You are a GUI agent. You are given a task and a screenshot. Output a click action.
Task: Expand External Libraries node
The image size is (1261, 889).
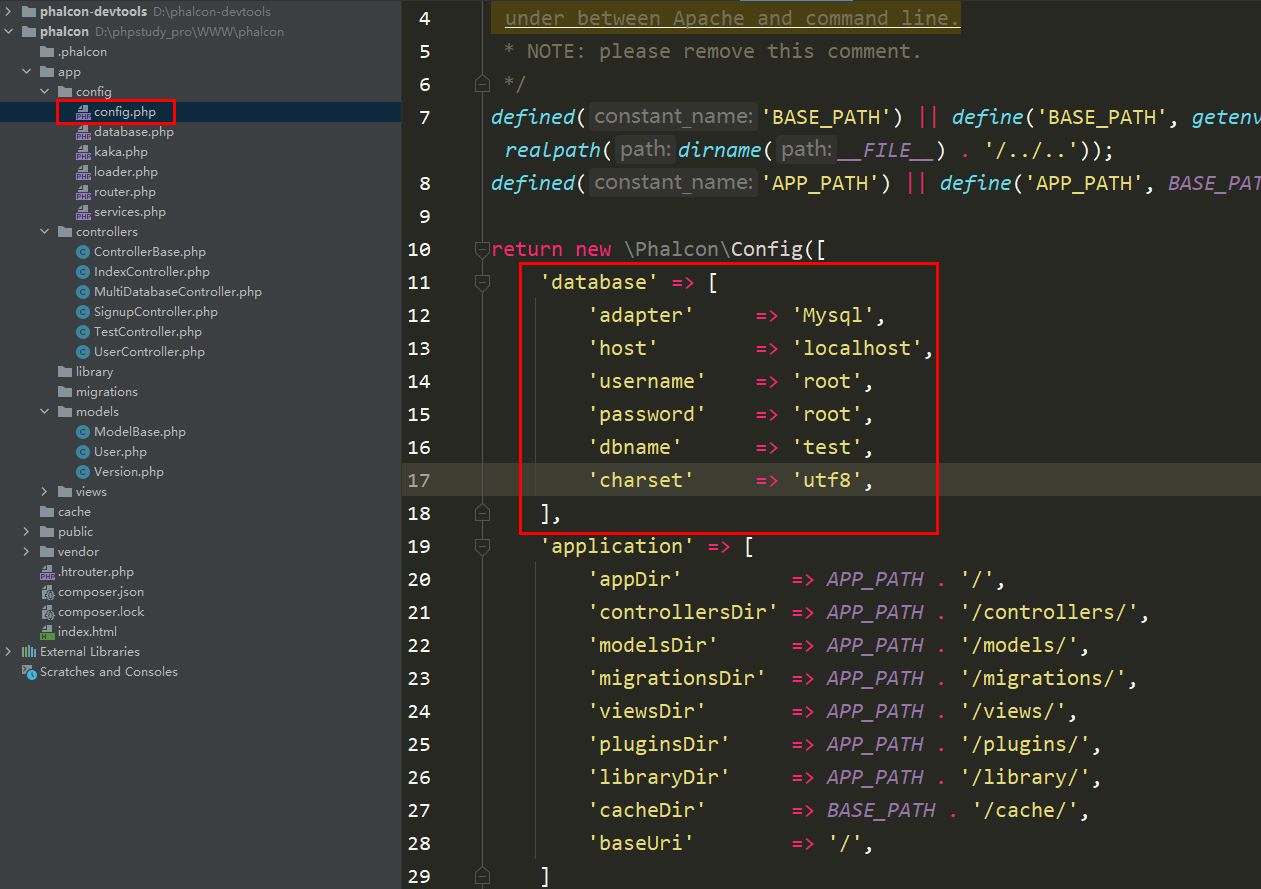point(9,652)
